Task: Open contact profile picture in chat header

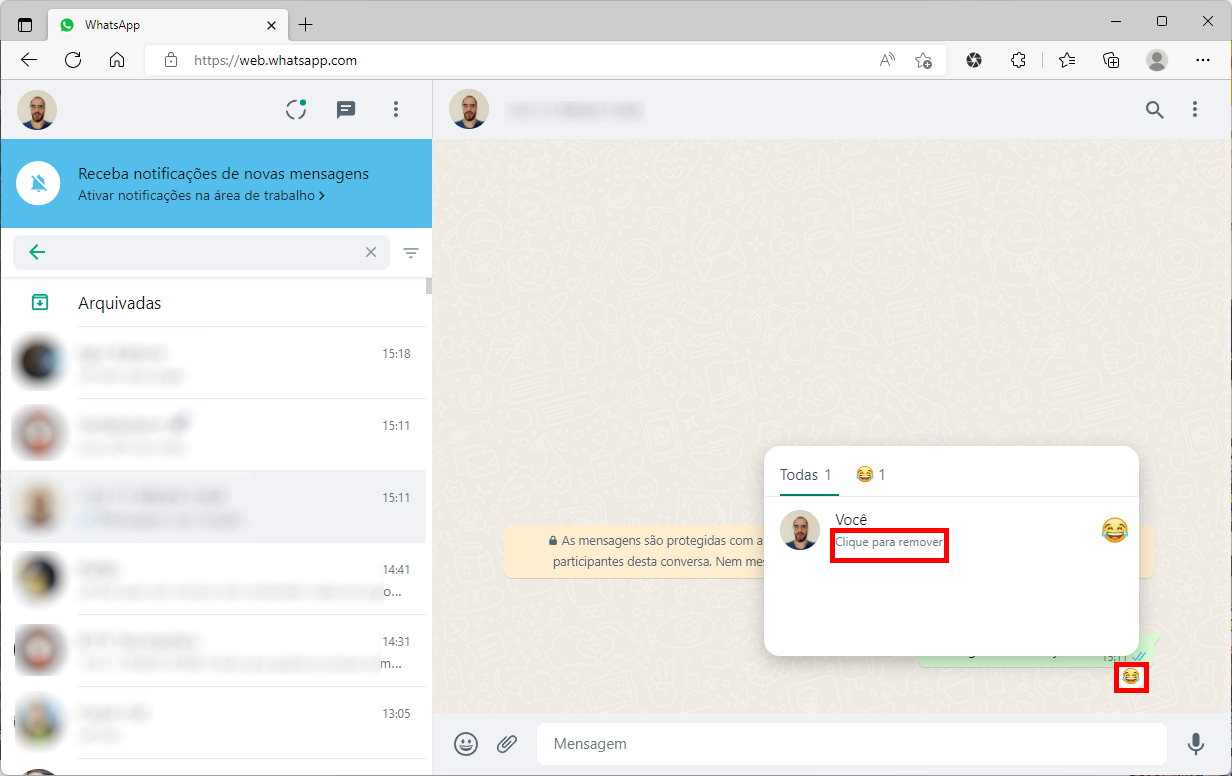Action: tap(469, 110)
